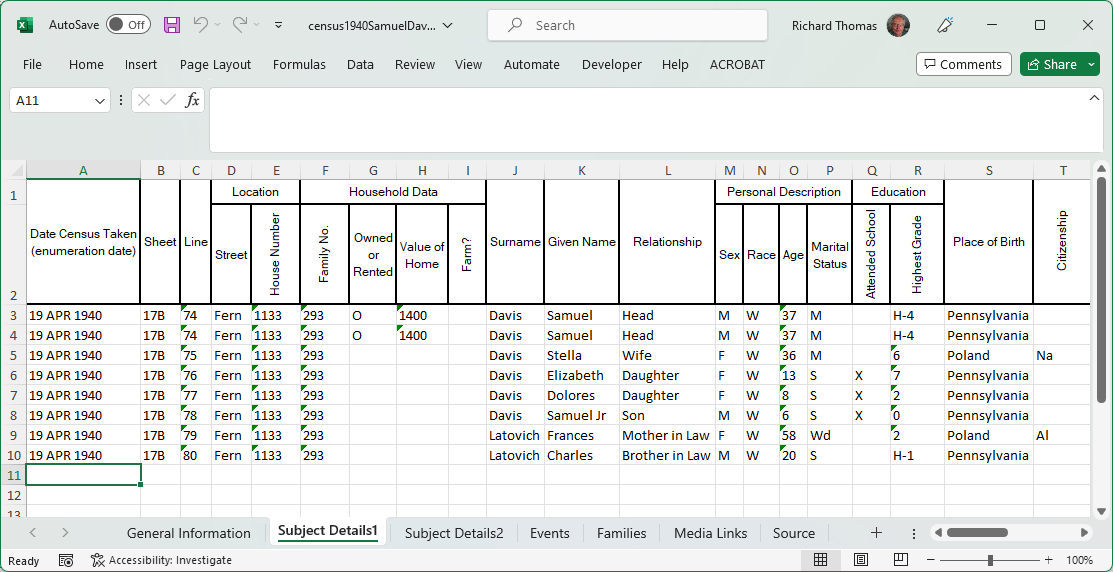The height and width of the screenshot is (572, 1113).
Task: Open Customize Quick Access Toolbar dropdown
Action: 278,25
